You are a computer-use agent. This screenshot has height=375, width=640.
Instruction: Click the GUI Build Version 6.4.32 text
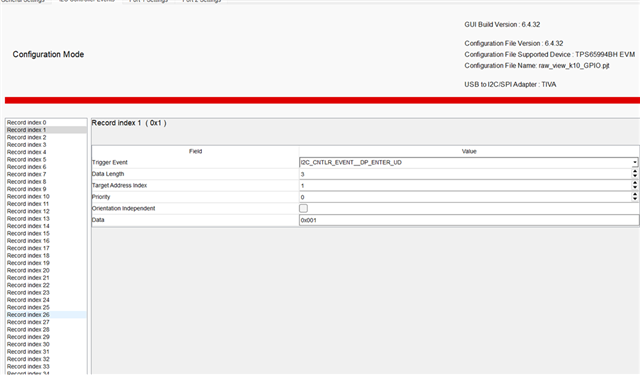[502, 24]
